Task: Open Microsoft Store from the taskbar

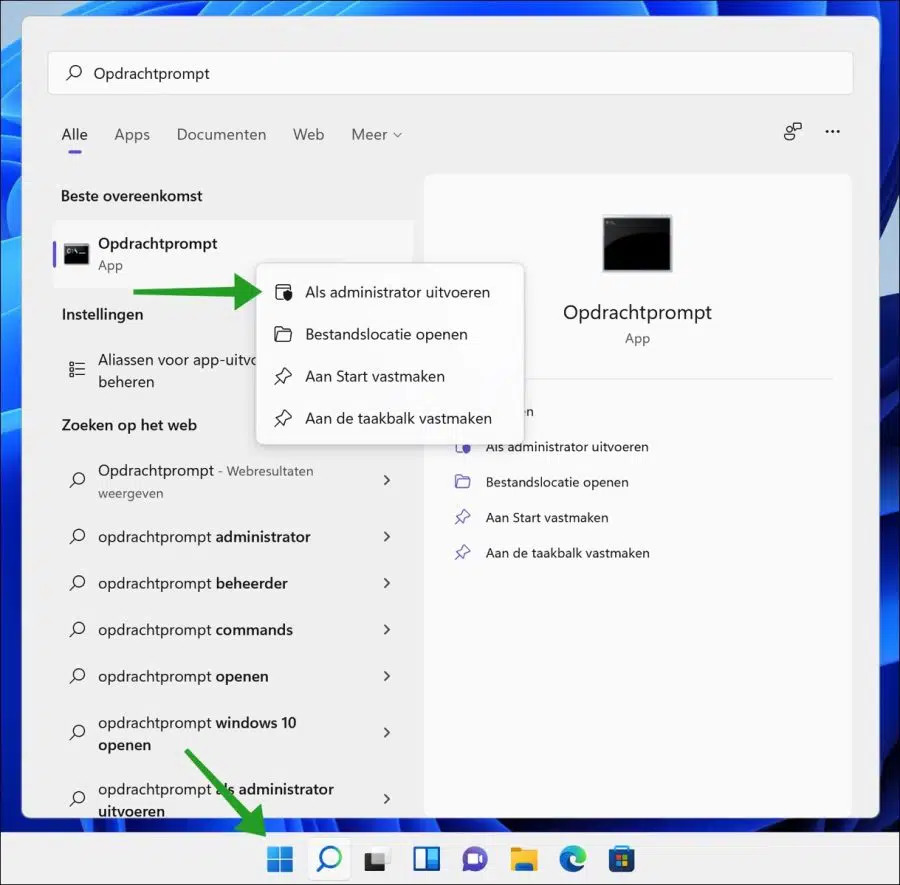Action: (622, 859)
